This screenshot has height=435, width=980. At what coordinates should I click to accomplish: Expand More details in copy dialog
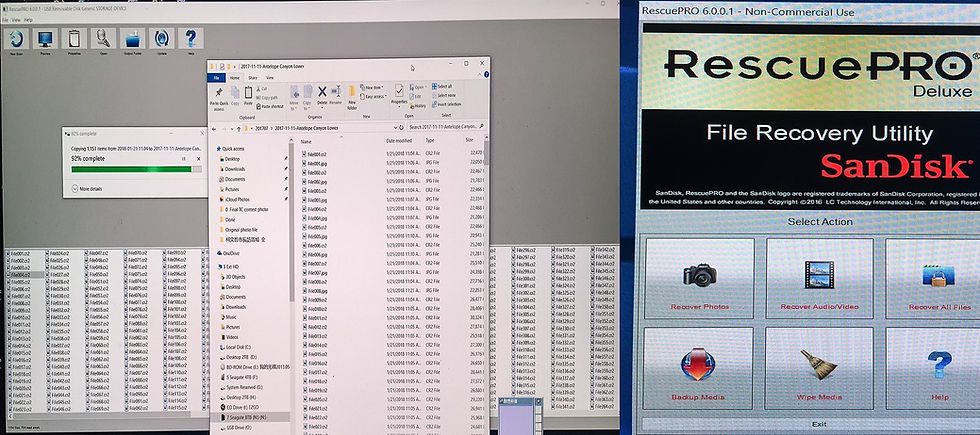(x=86, y=189)
